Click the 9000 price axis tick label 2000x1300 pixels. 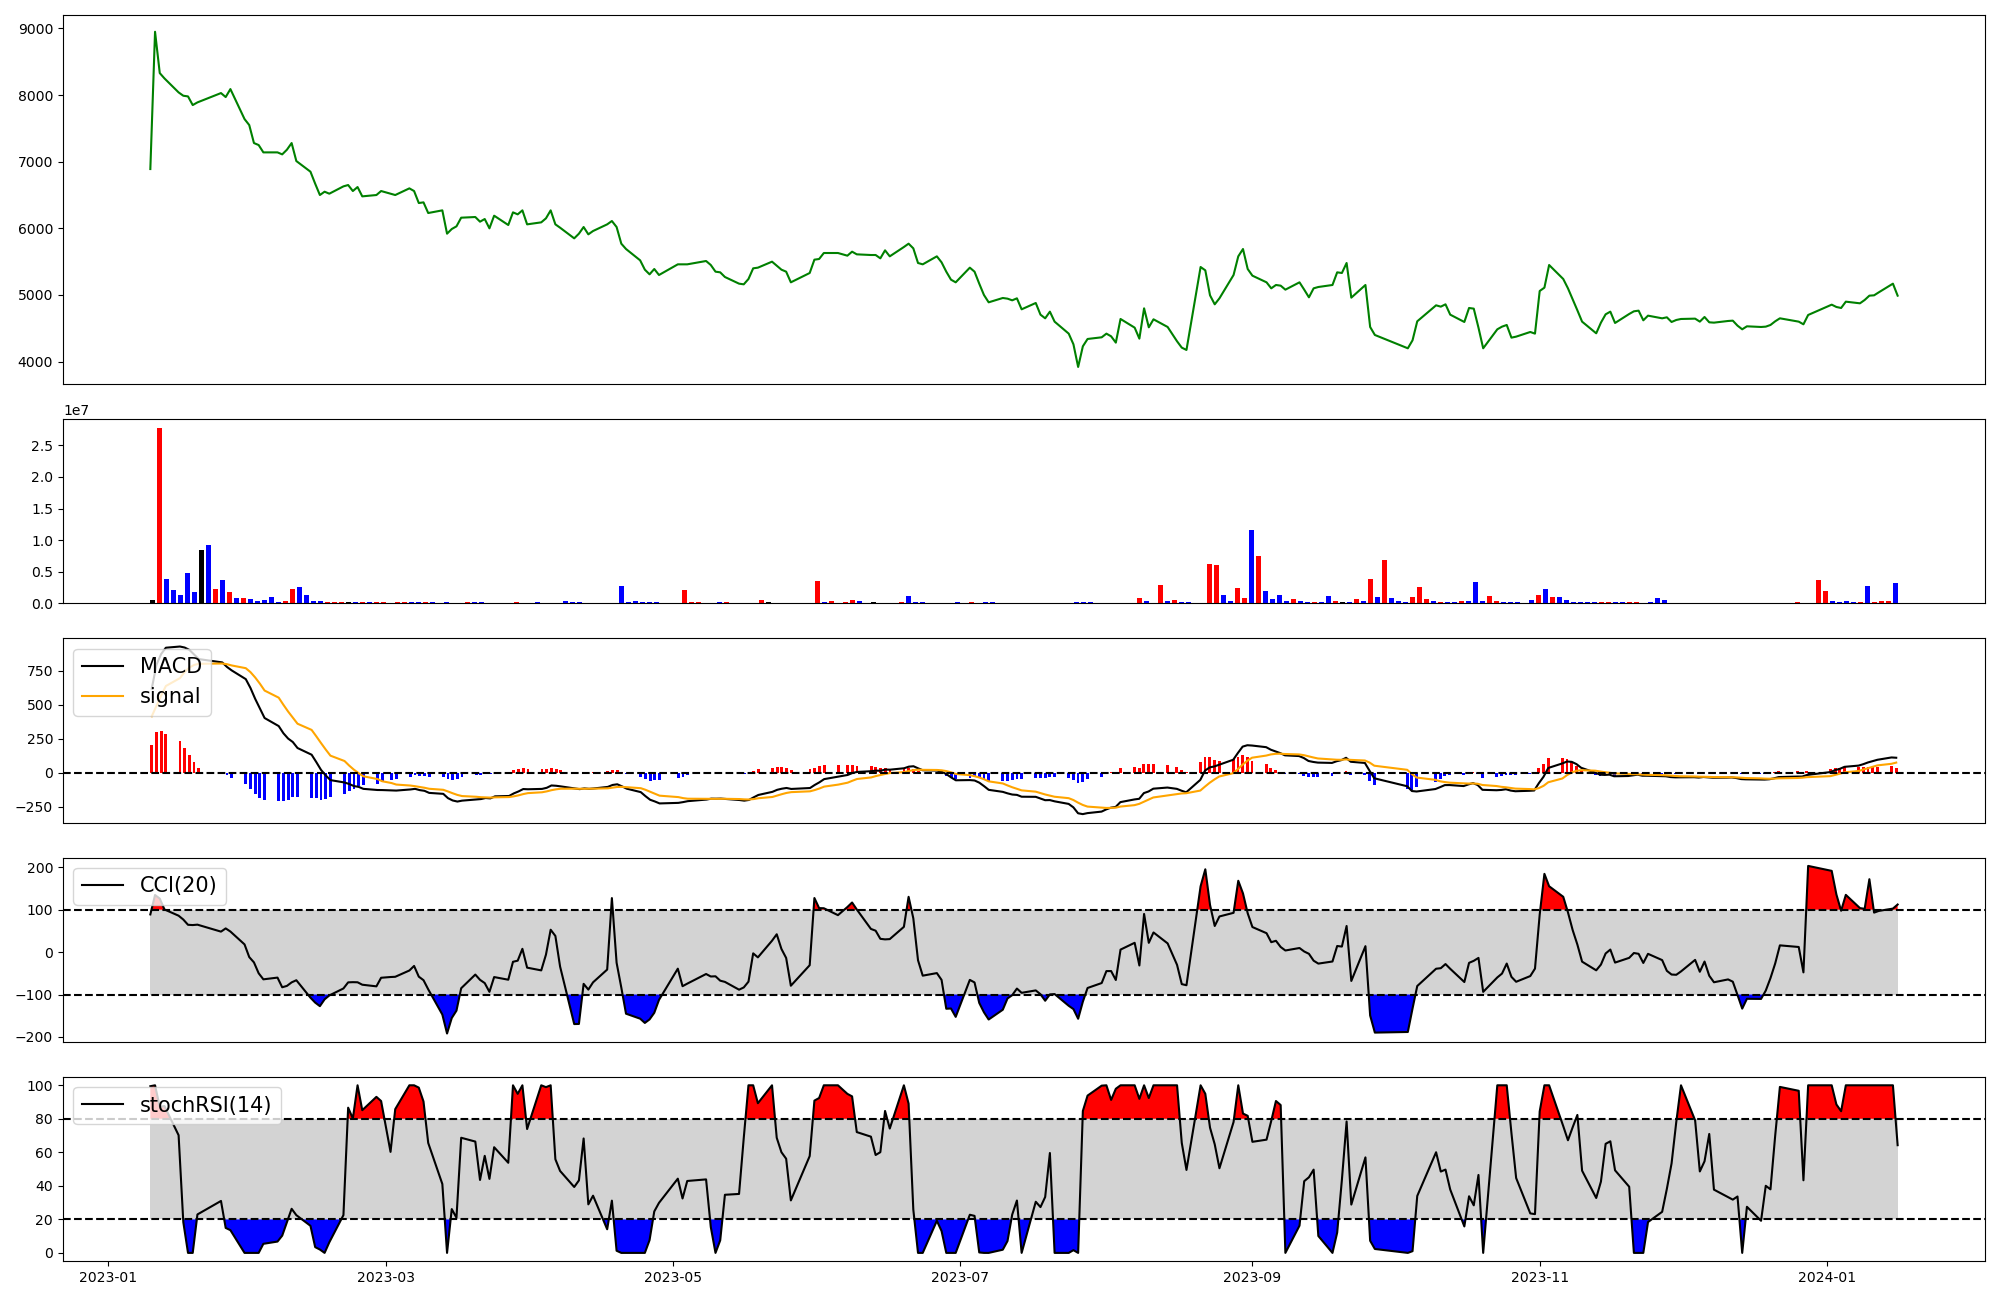[x=36, y=29]
